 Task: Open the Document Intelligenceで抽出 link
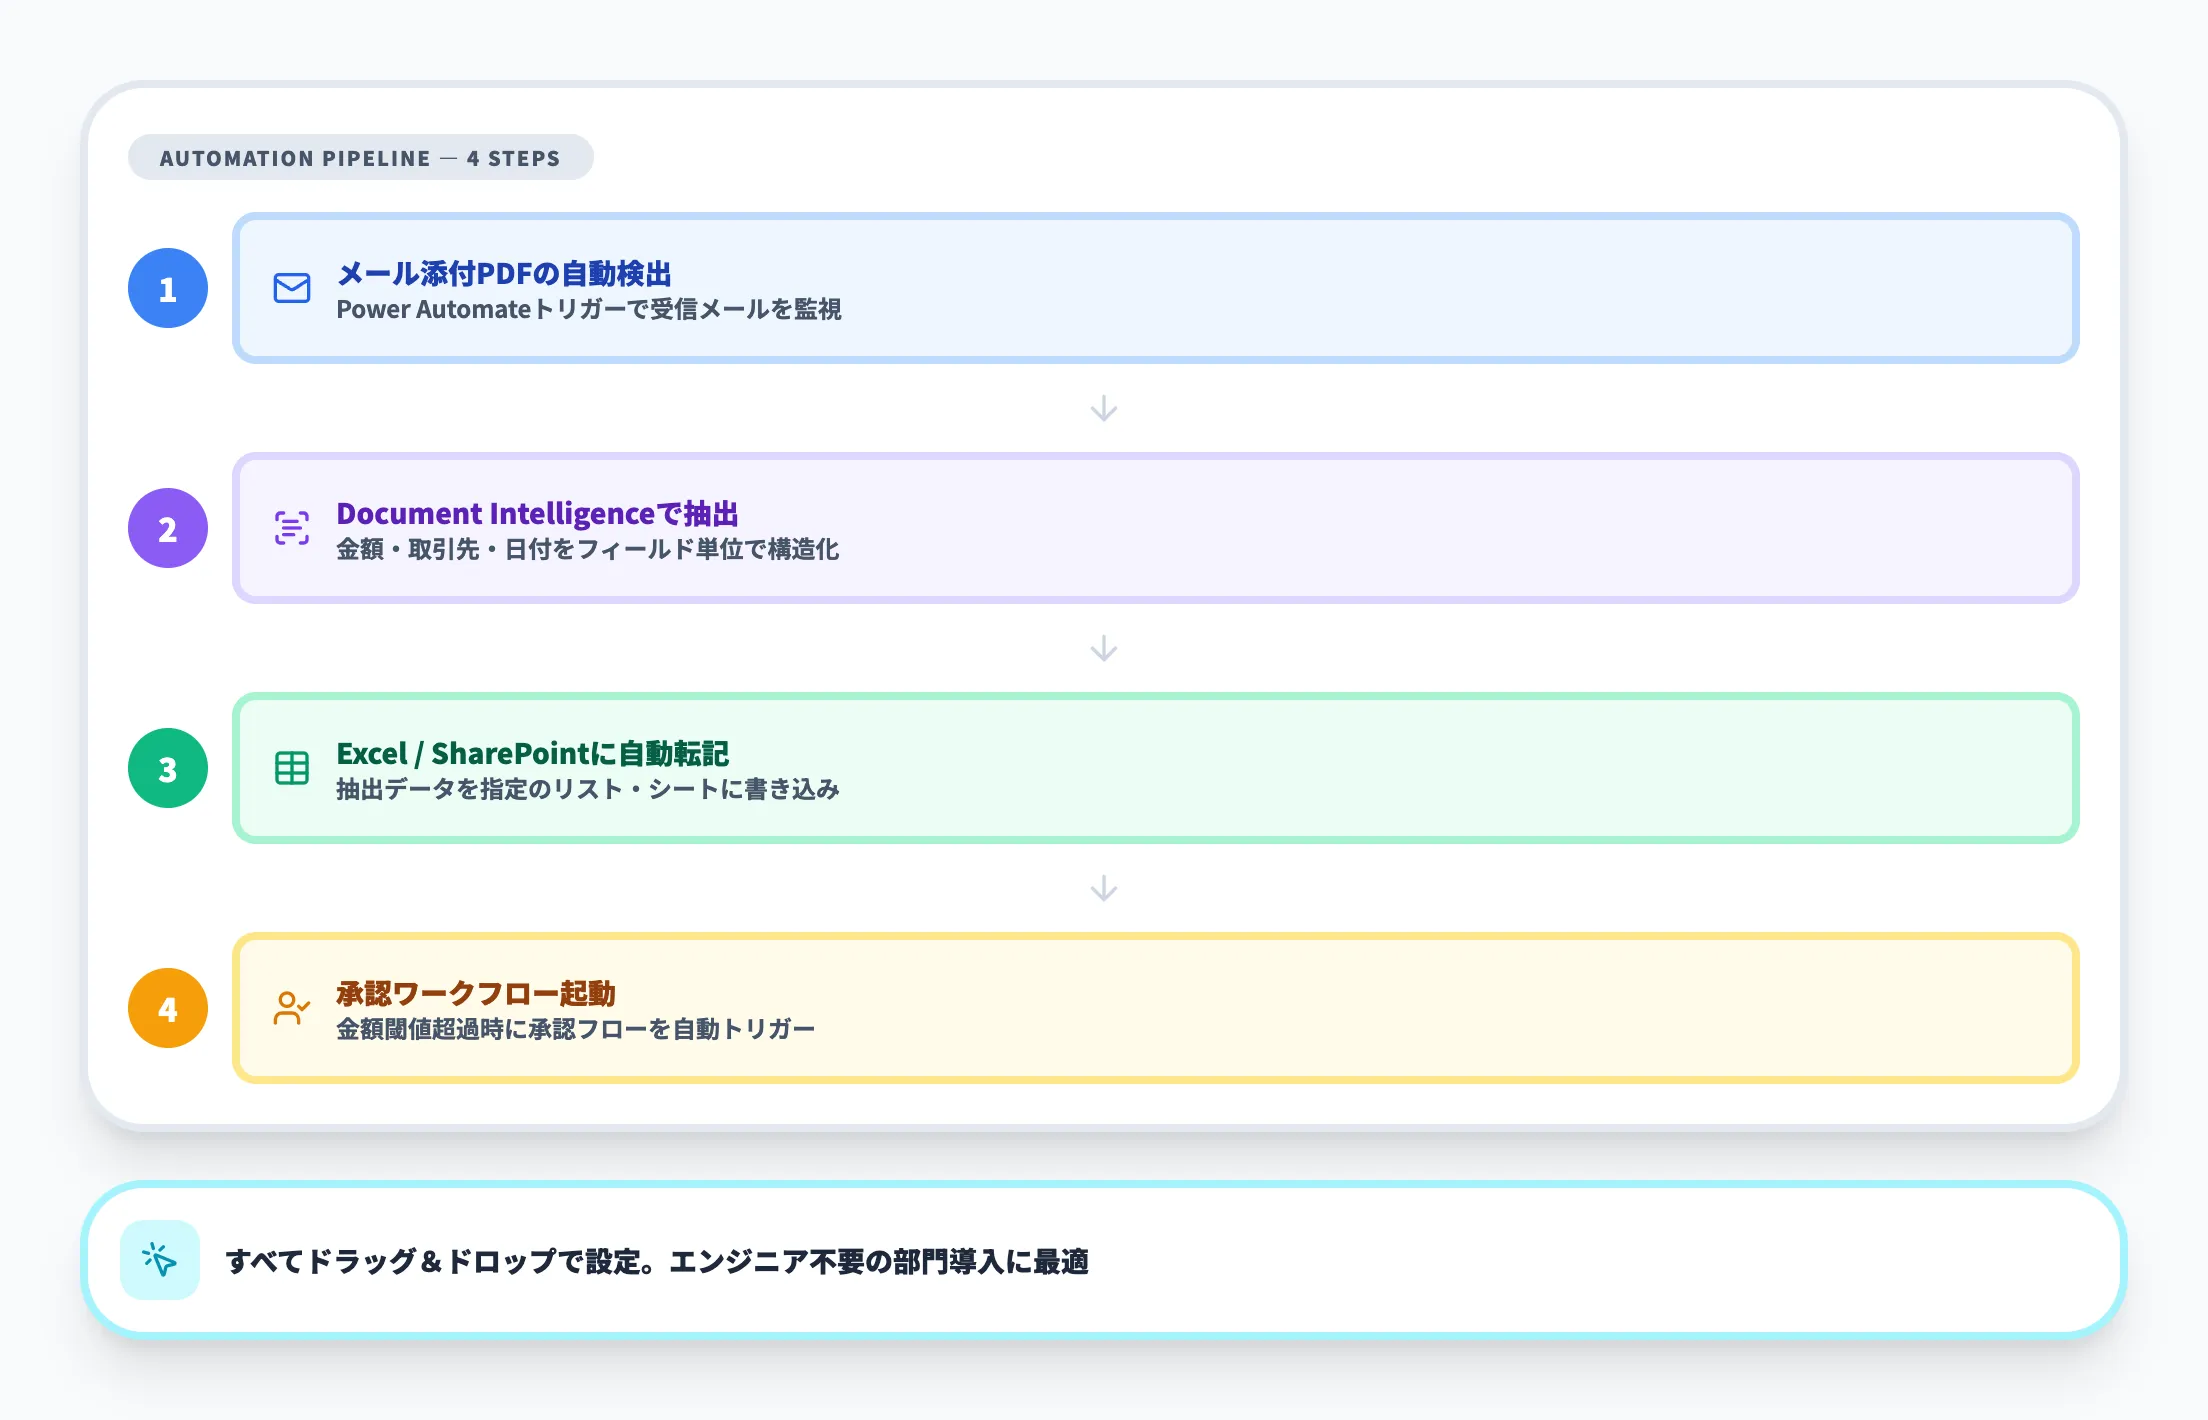pyautogui.click(x=538, y=513)
